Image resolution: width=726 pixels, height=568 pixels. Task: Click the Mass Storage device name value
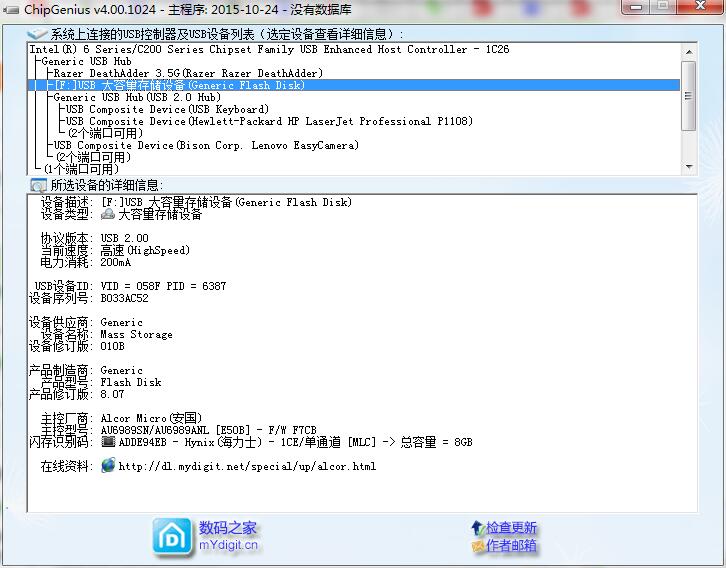point(137,334)
